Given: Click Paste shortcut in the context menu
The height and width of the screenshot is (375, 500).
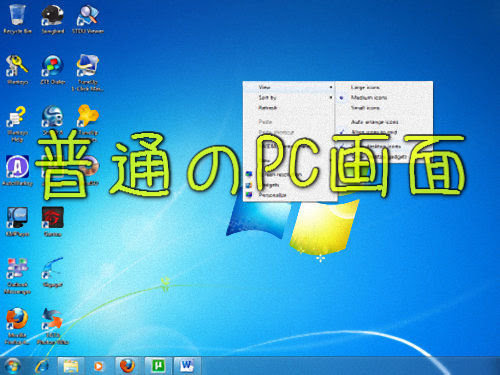Looking at the screenshot, I should click(276, 132).
